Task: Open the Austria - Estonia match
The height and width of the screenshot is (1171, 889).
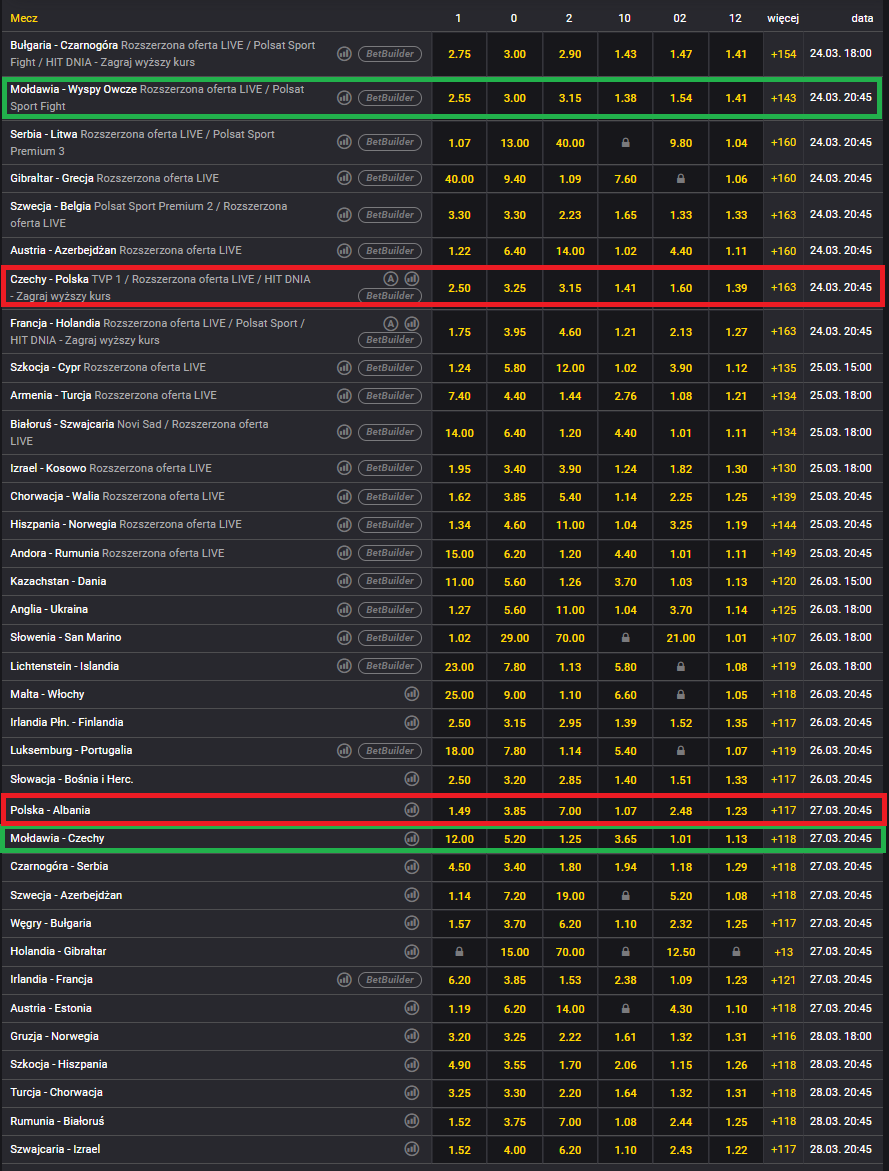Action: coord(51,1008)
